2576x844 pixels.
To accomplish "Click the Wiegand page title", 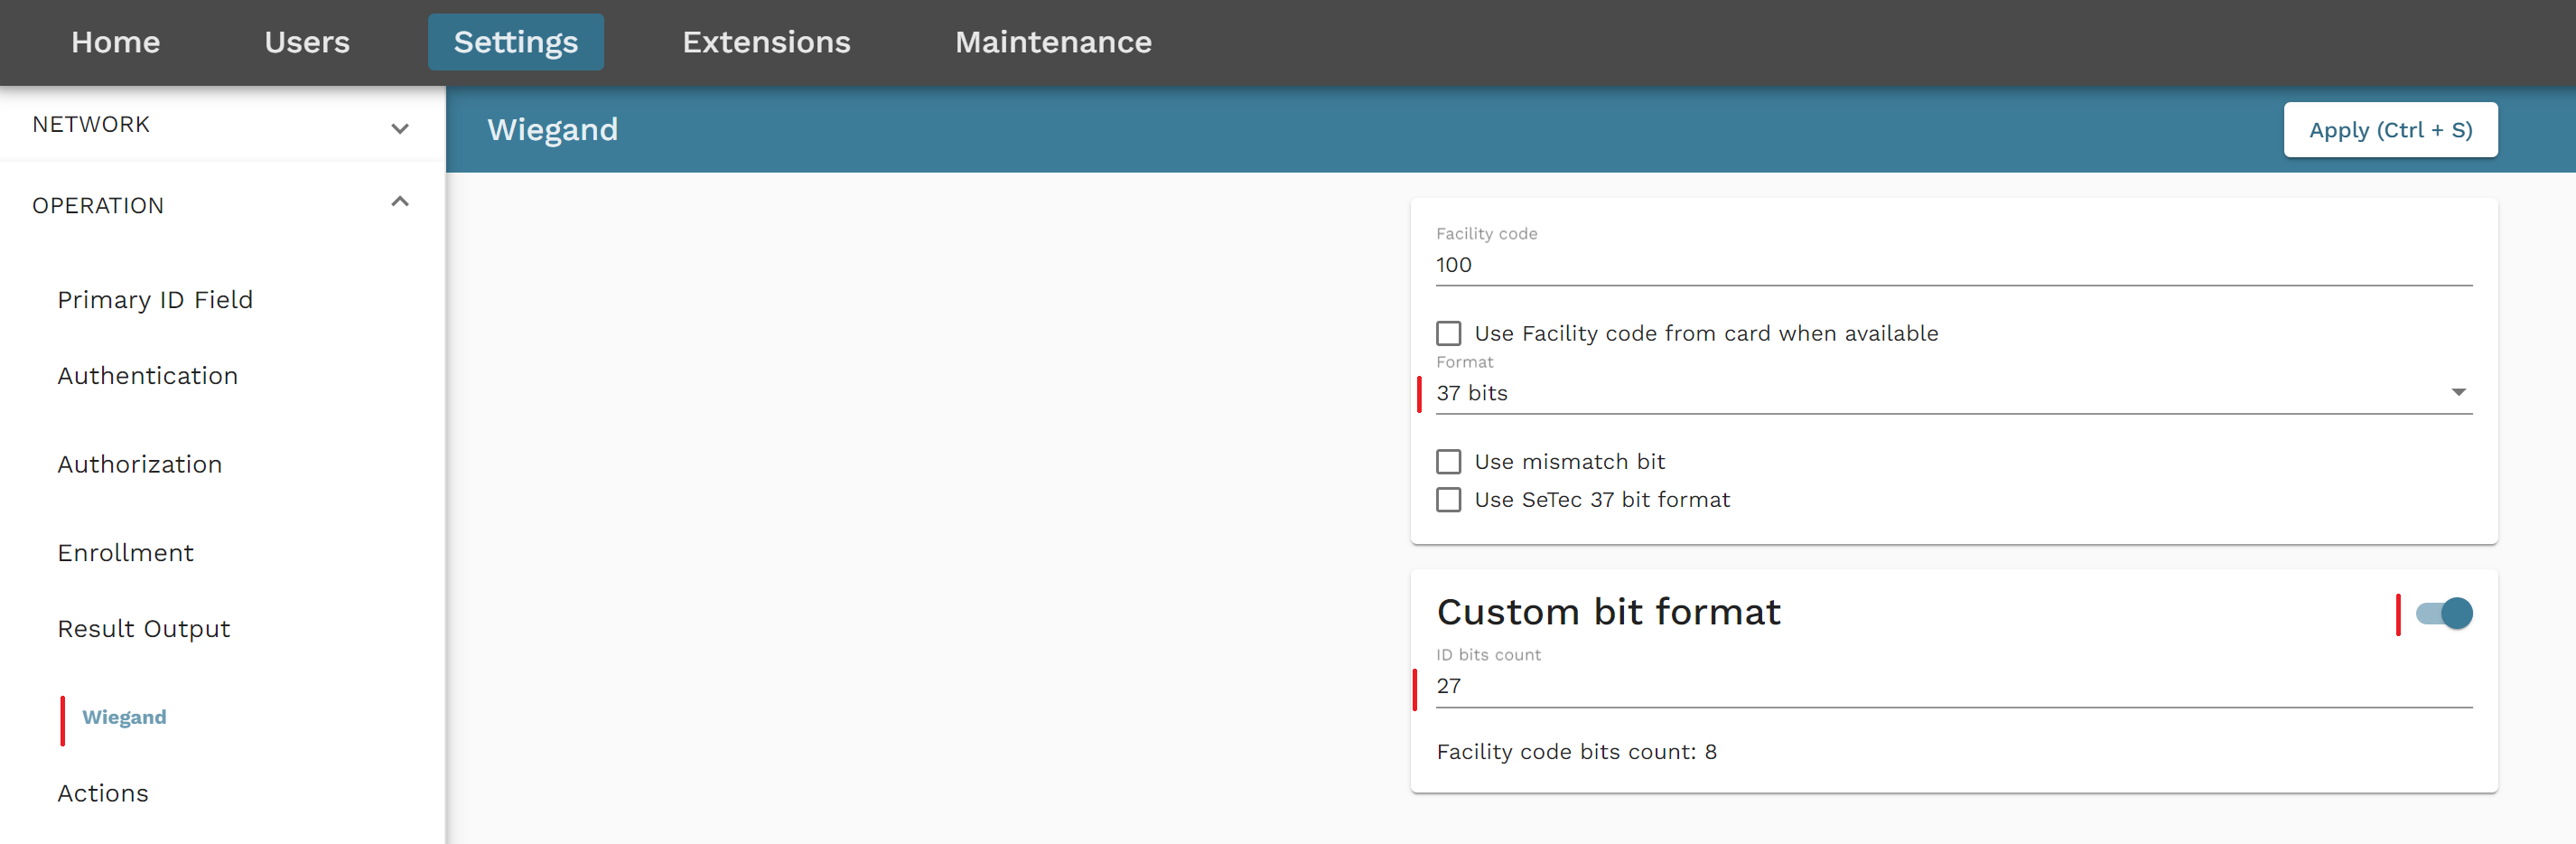I will [x=552, y=129].
